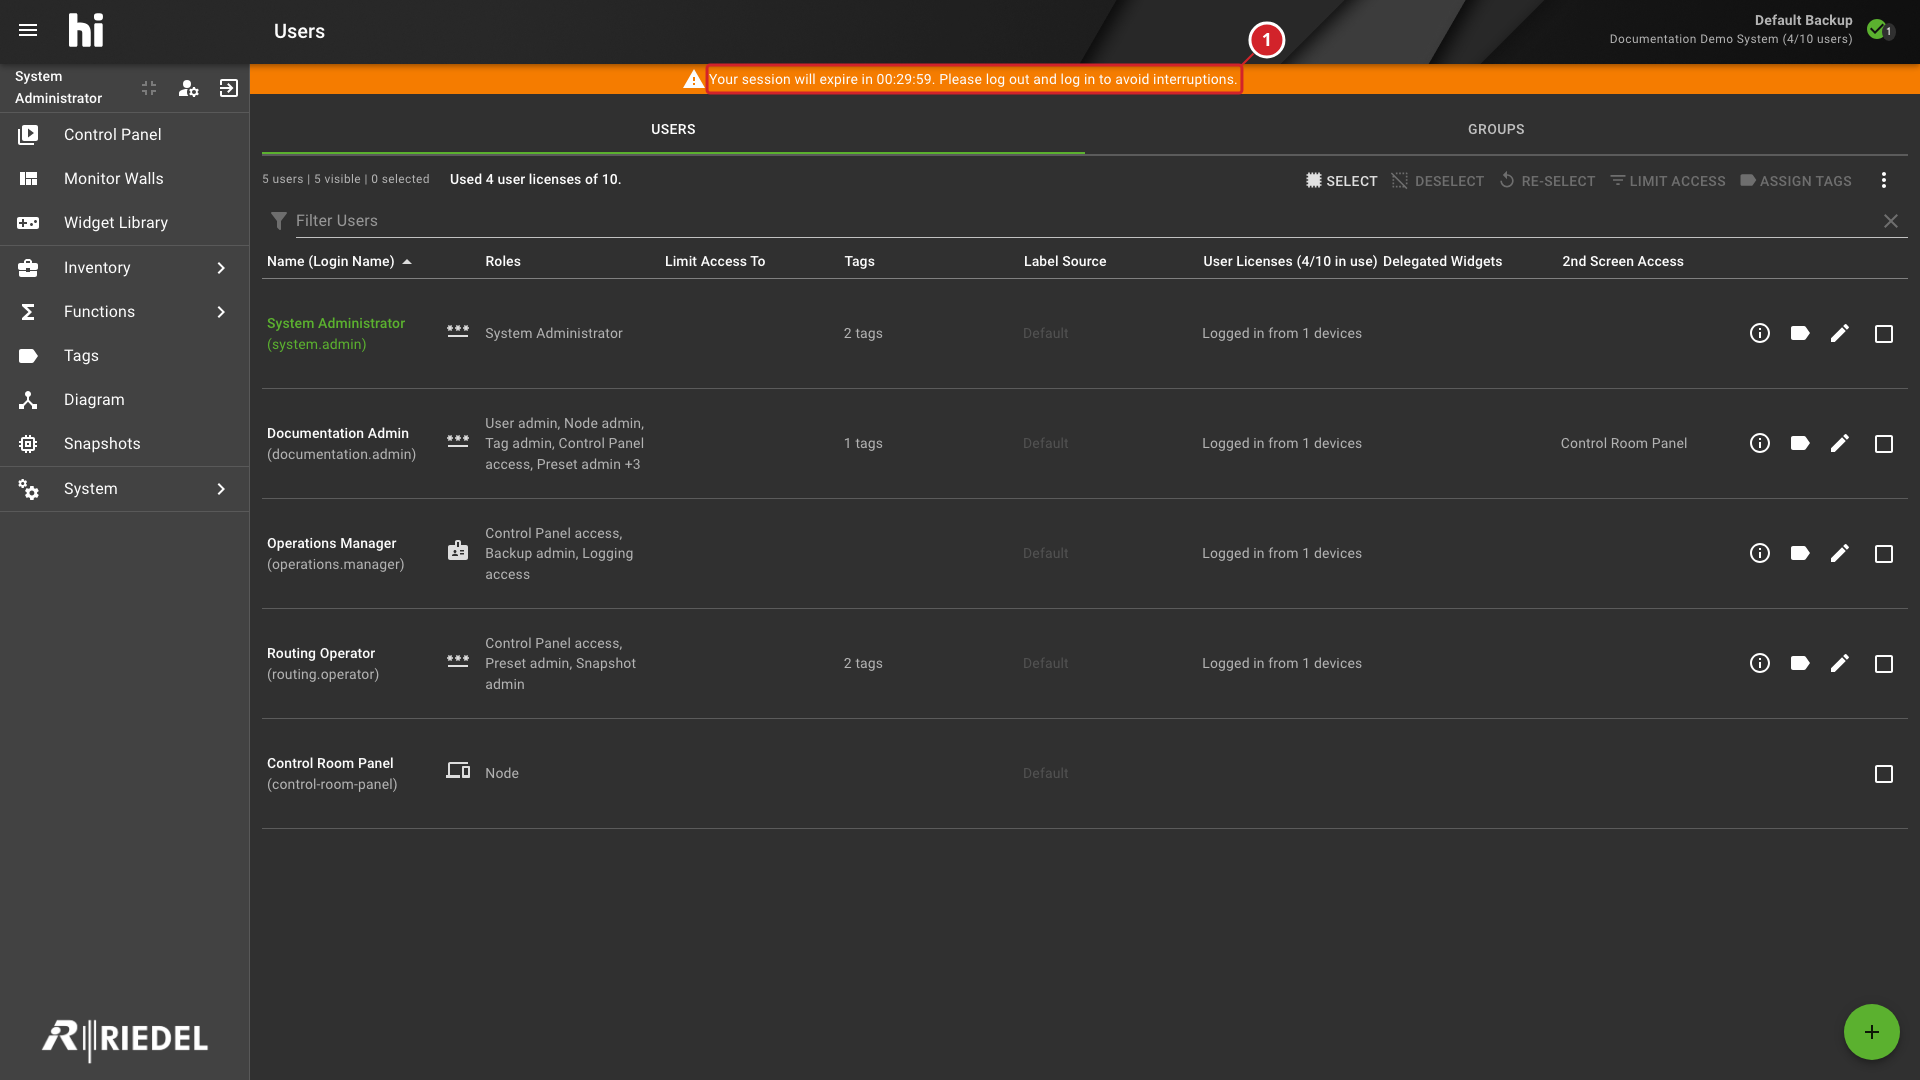
Task: Expand the Functions sidebar section
Action: click(x=124, y=312)
